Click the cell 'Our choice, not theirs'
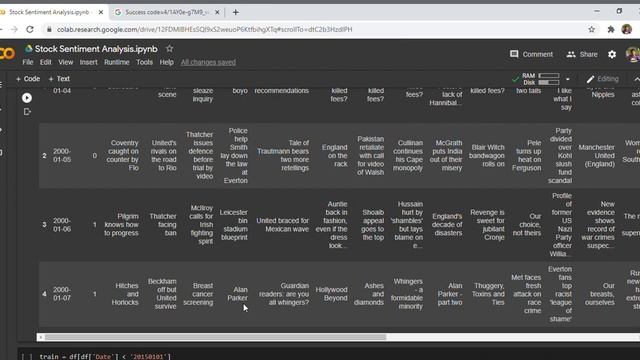 [x=527, y=225]
